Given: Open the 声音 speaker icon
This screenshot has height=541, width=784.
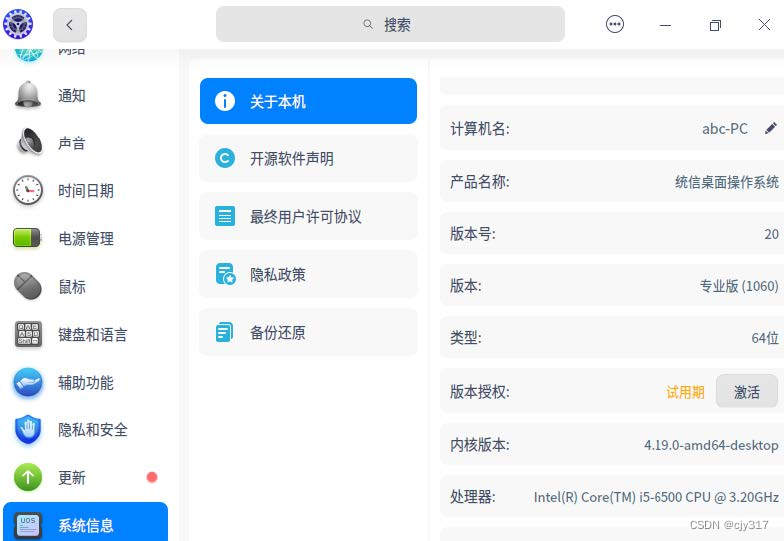Looking at the screenshot, I should pyautogui.click(x=30, y=142).
